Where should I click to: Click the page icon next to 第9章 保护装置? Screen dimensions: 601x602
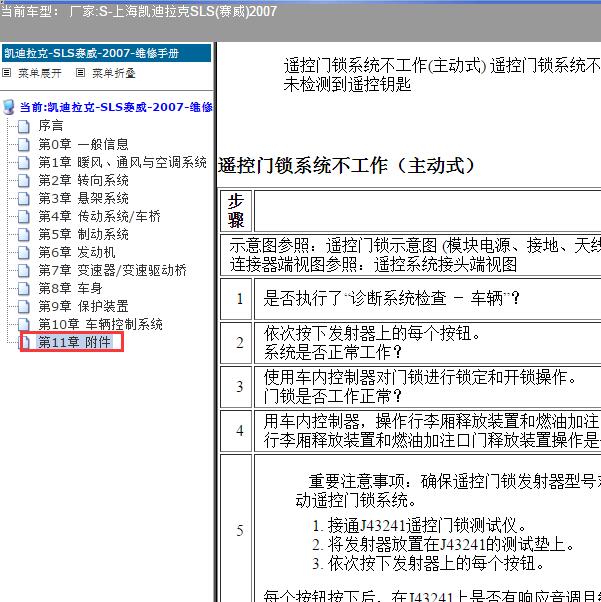24,306
